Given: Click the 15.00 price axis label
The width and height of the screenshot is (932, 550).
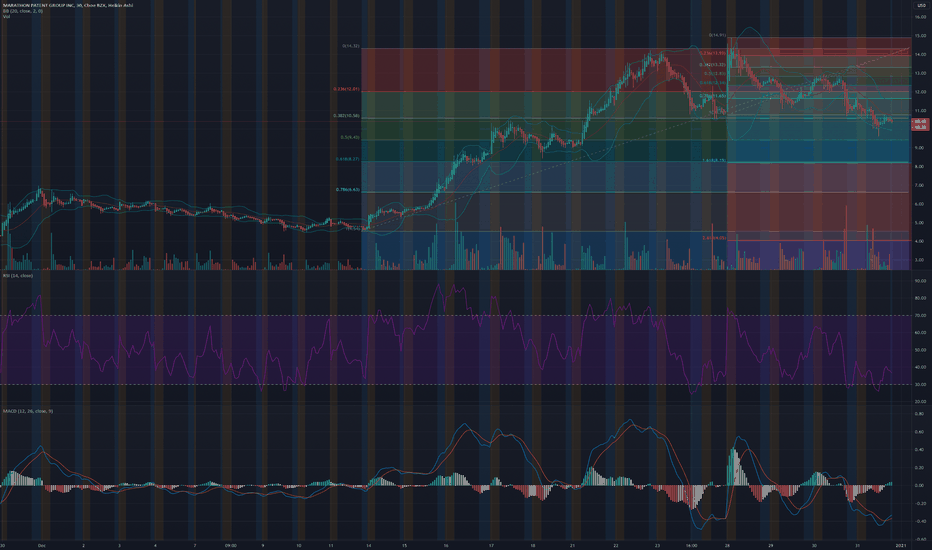Looking at the screenshot, I should point(921,36).
